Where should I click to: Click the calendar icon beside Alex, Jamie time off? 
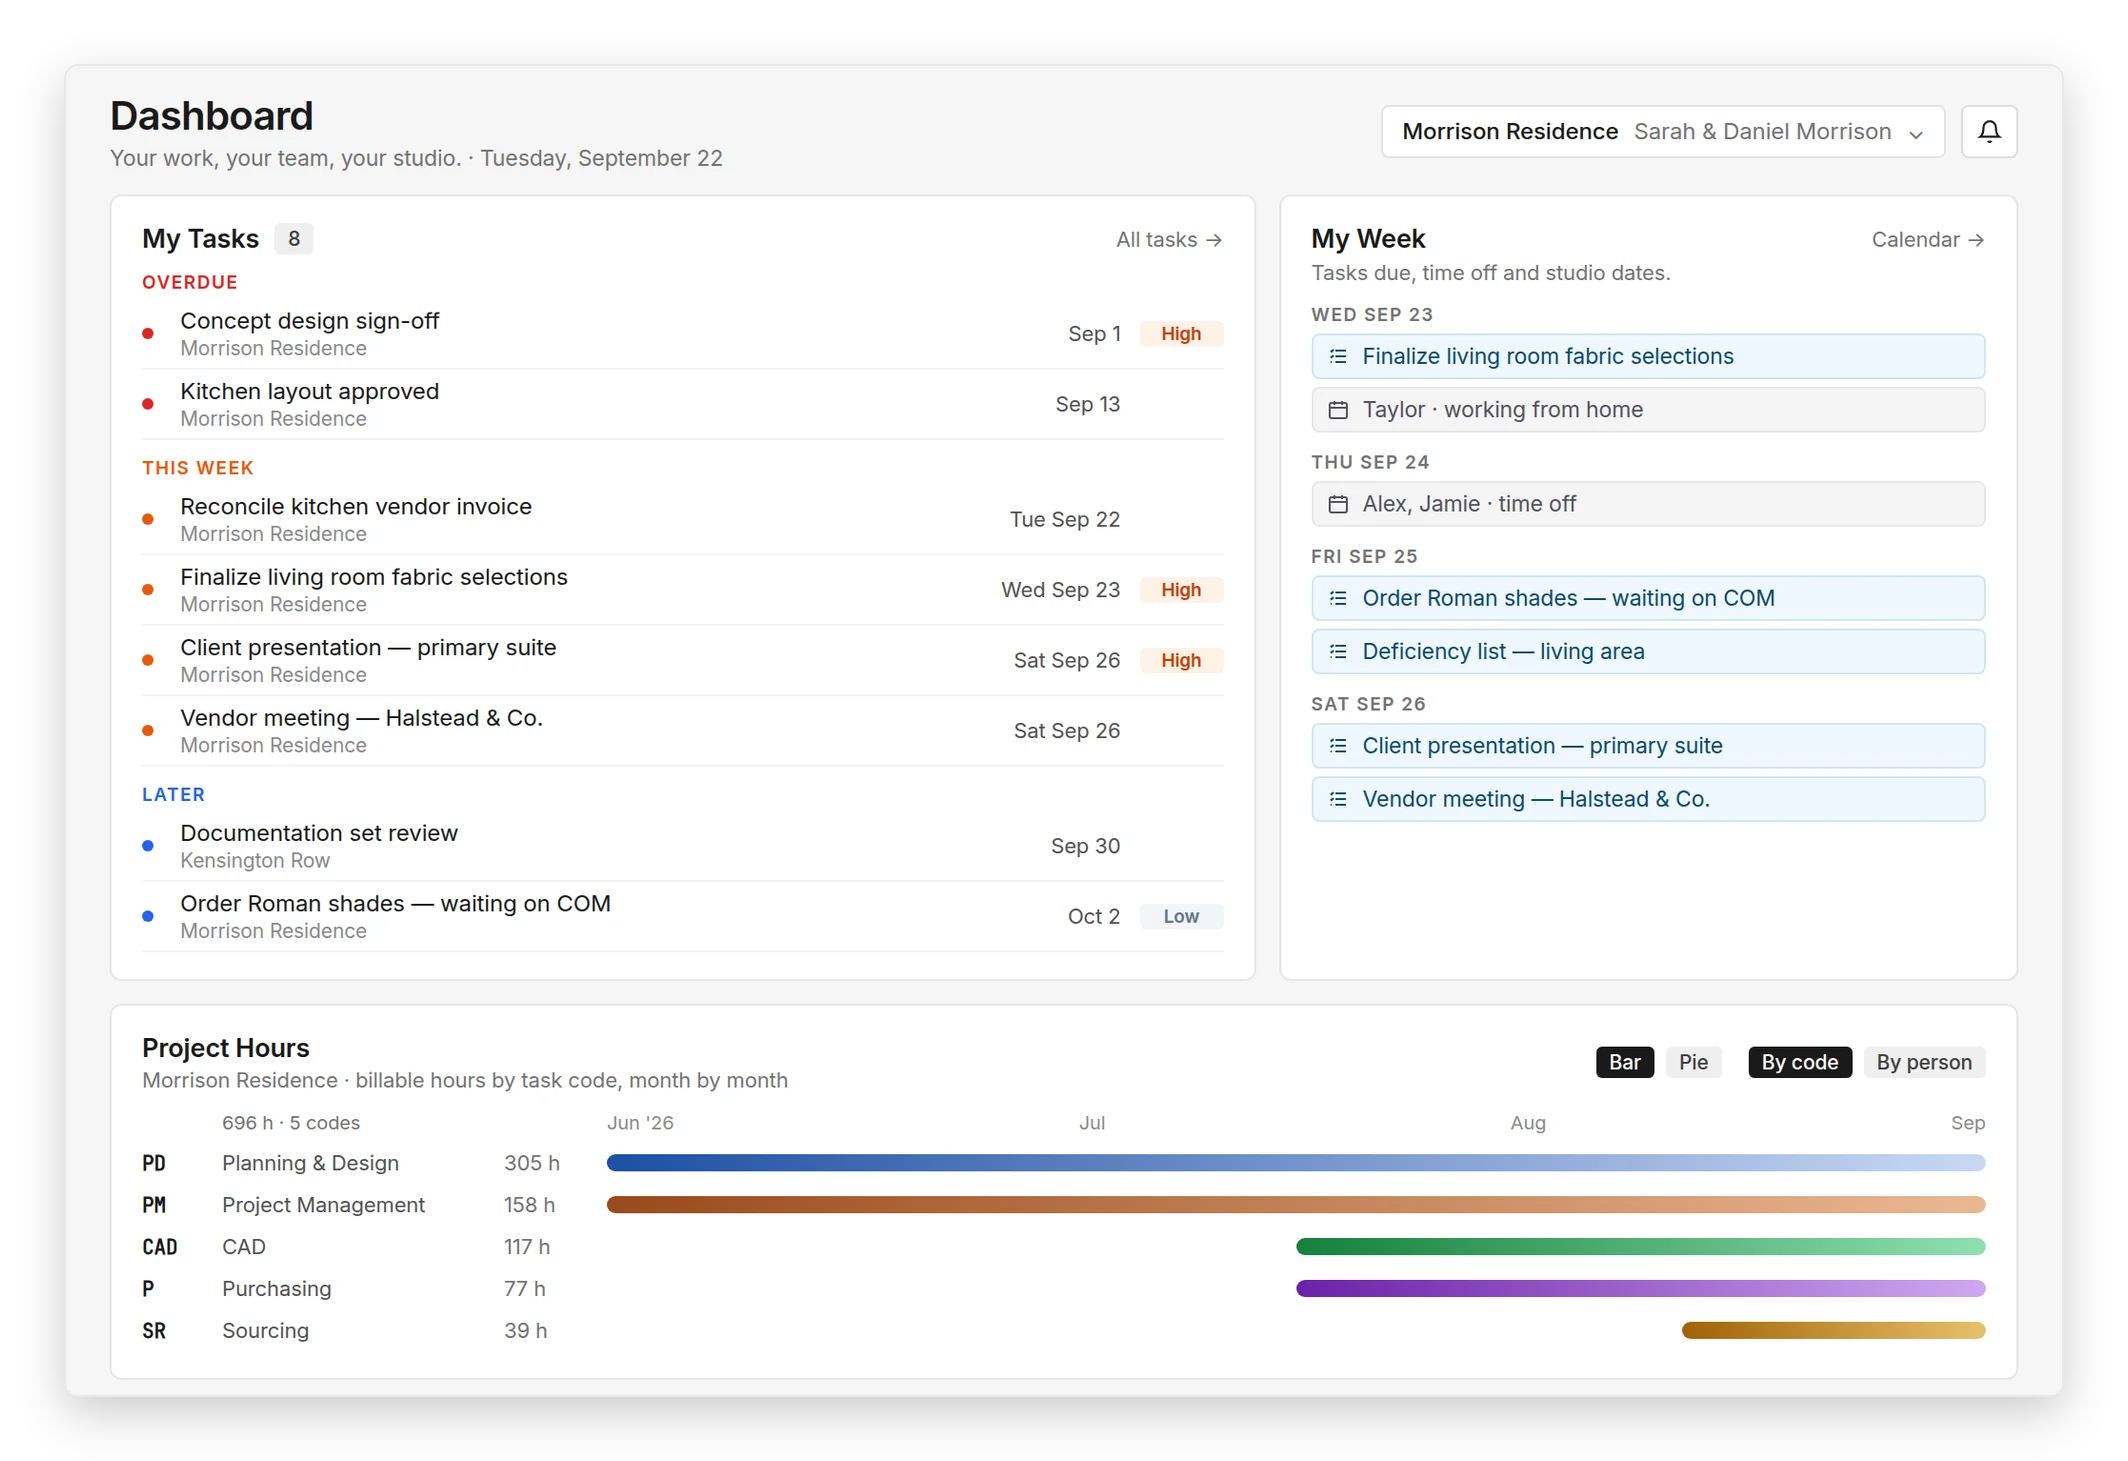pos(1338,504)
